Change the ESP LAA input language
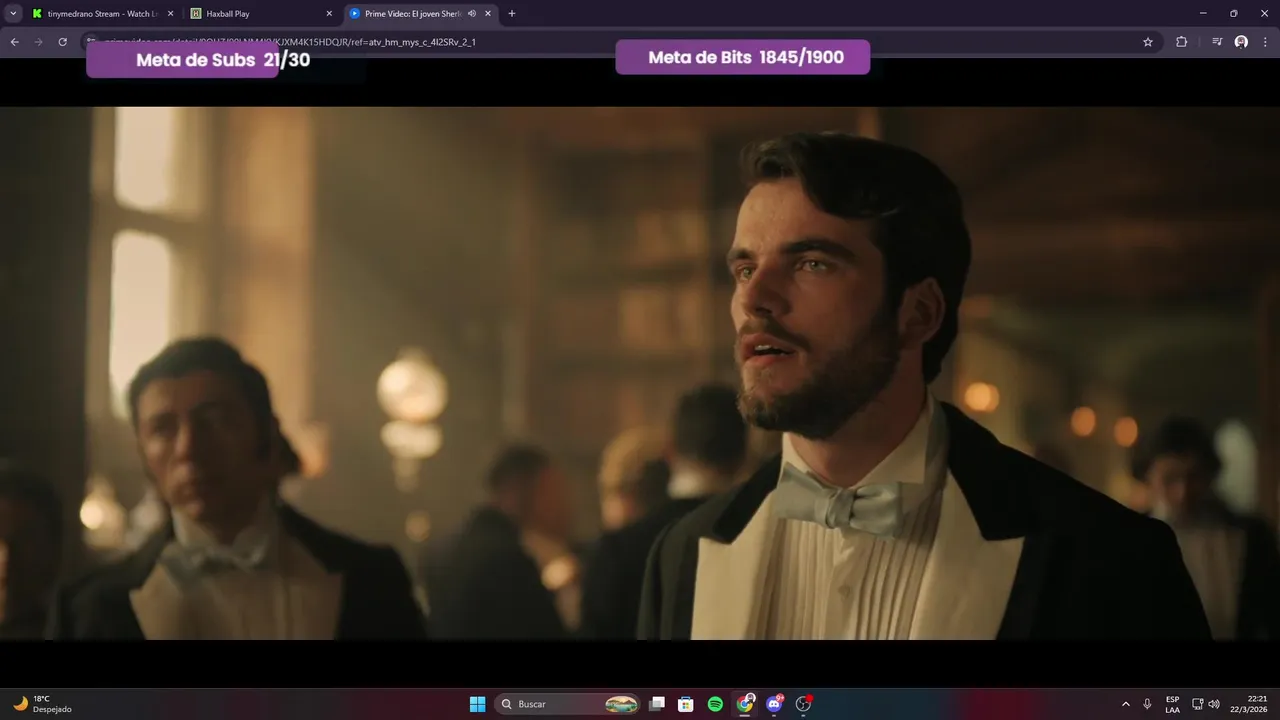The width and height of the screenshot is (1280, 720). click(x=1172, y=704)
